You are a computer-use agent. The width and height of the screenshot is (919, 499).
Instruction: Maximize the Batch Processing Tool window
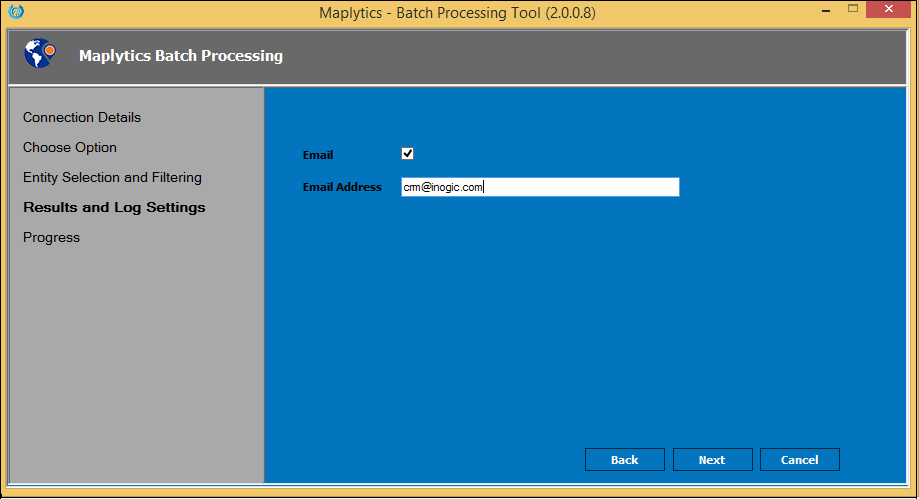tap(853, 9)
